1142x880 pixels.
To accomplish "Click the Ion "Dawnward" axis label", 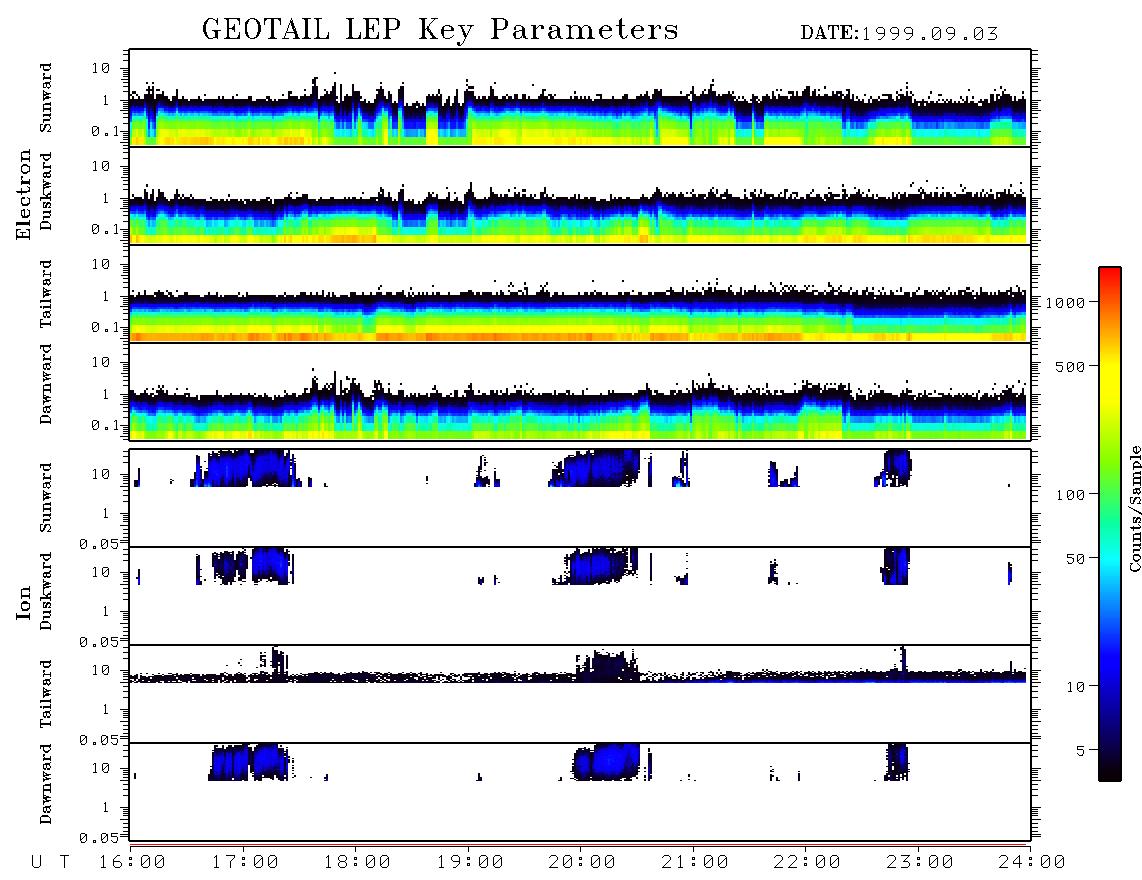I will [x=45, y=784].
